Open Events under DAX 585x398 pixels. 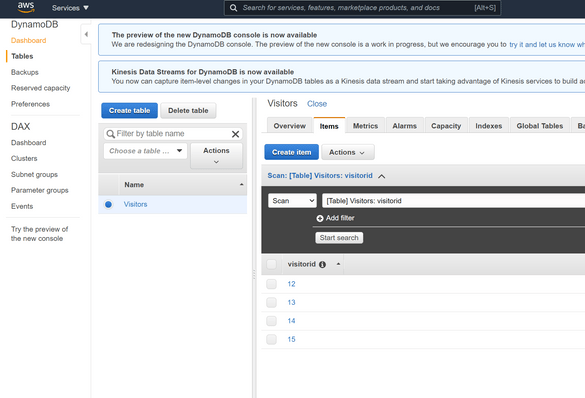22,206
